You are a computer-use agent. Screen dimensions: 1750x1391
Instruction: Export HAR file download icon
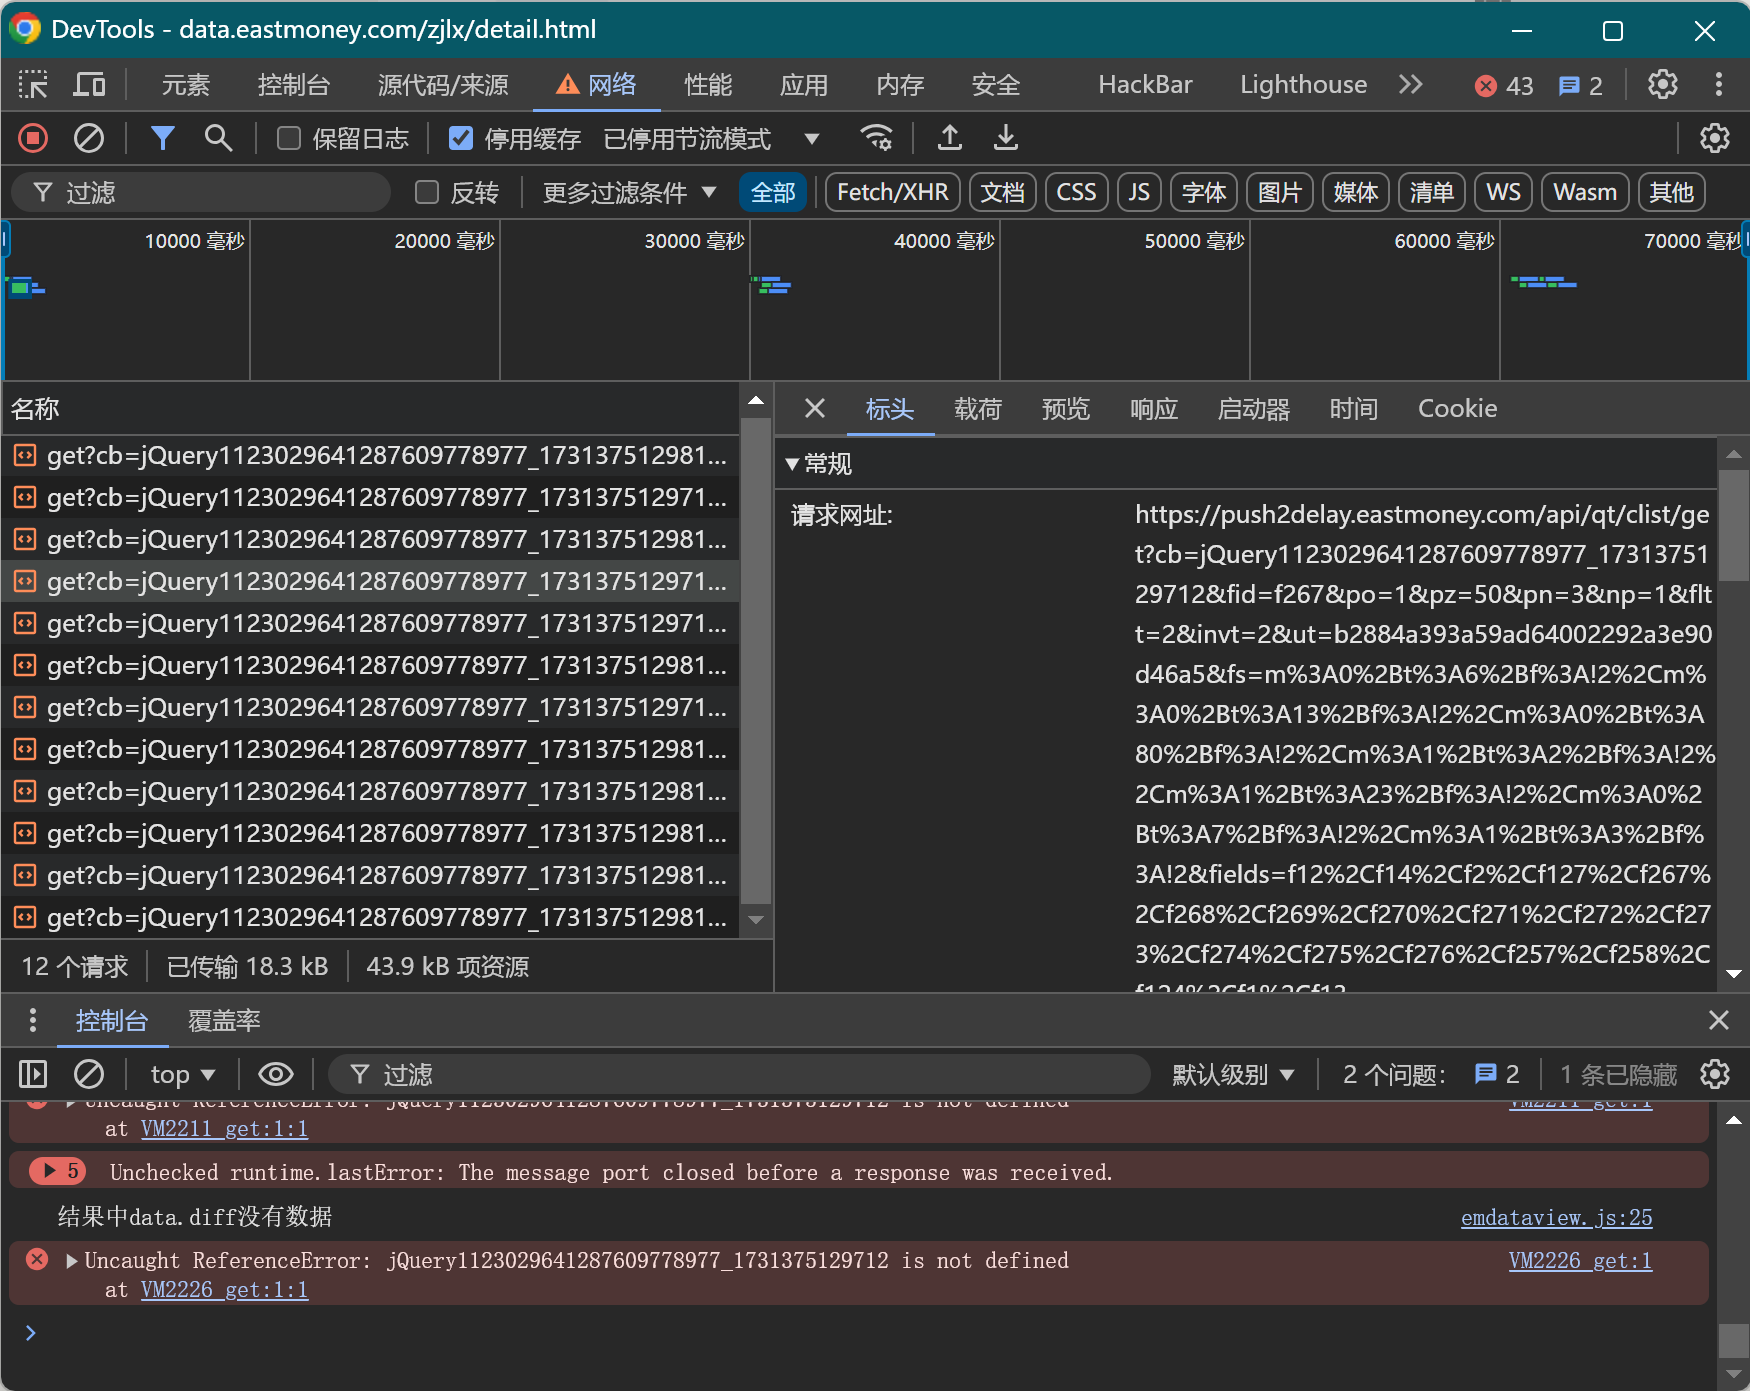1006,138
